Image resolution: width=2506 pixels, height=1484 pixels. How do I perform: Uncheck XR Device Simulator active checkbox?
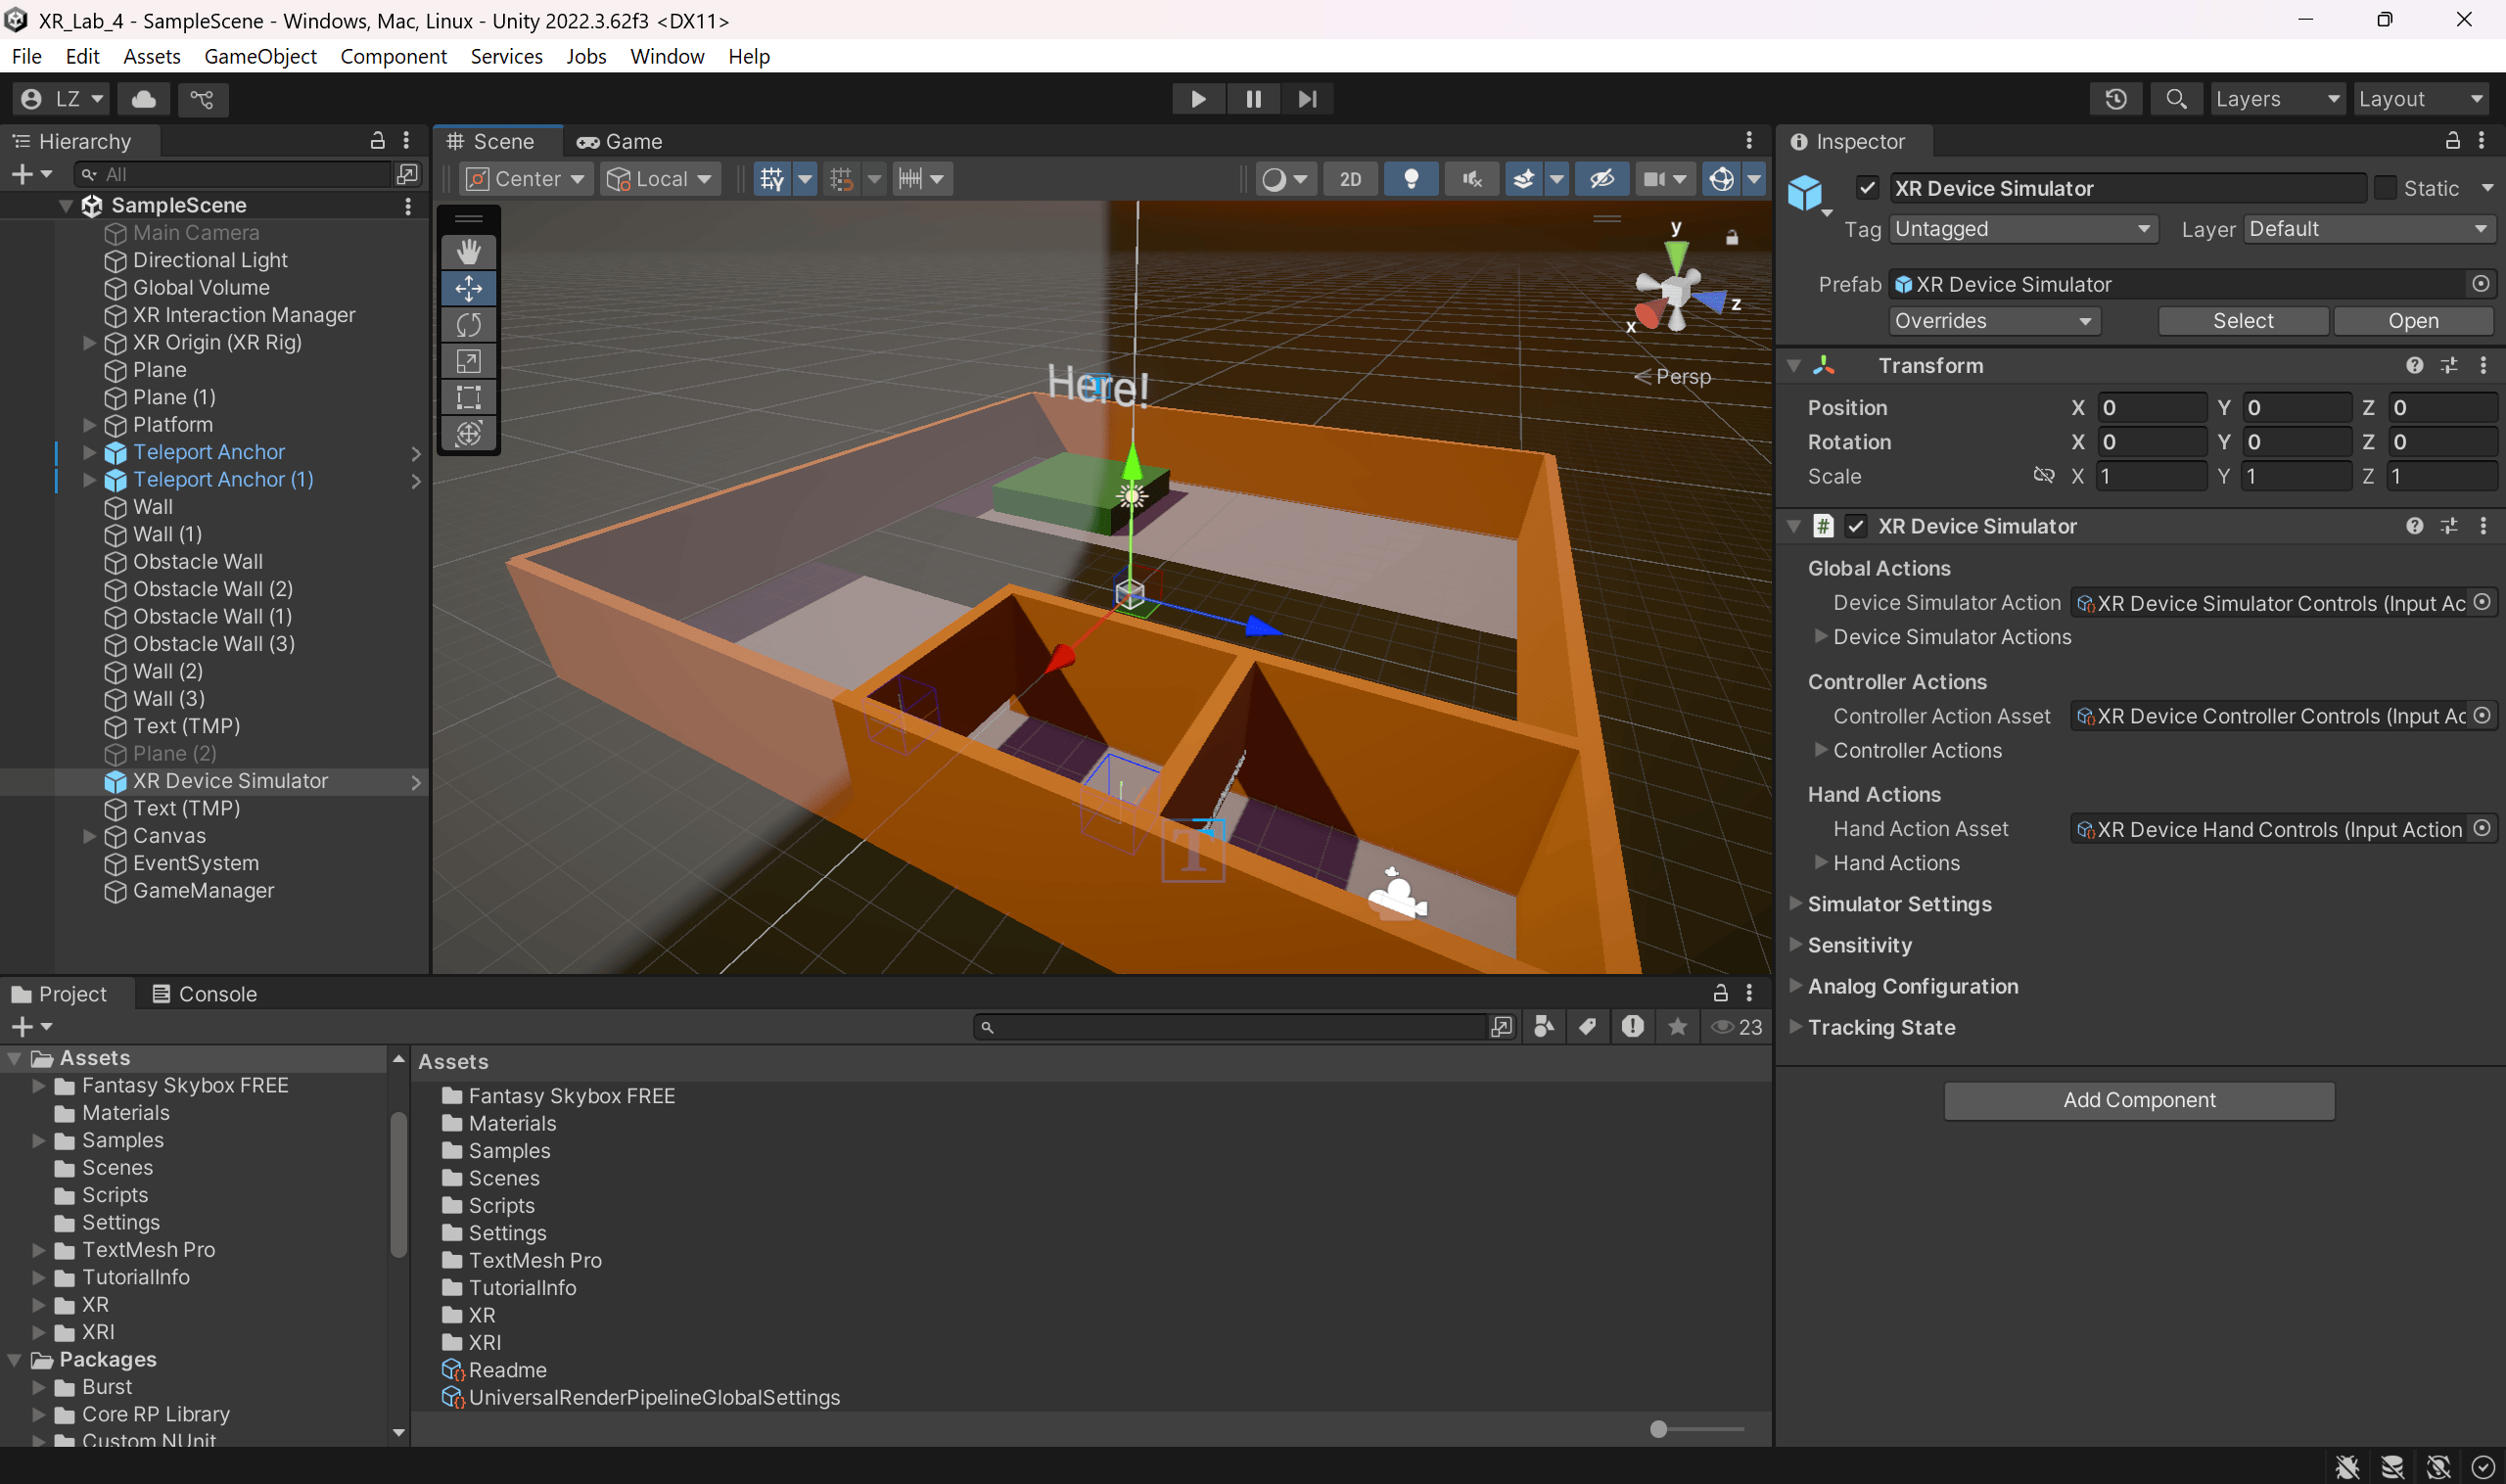click(1866, 188)
